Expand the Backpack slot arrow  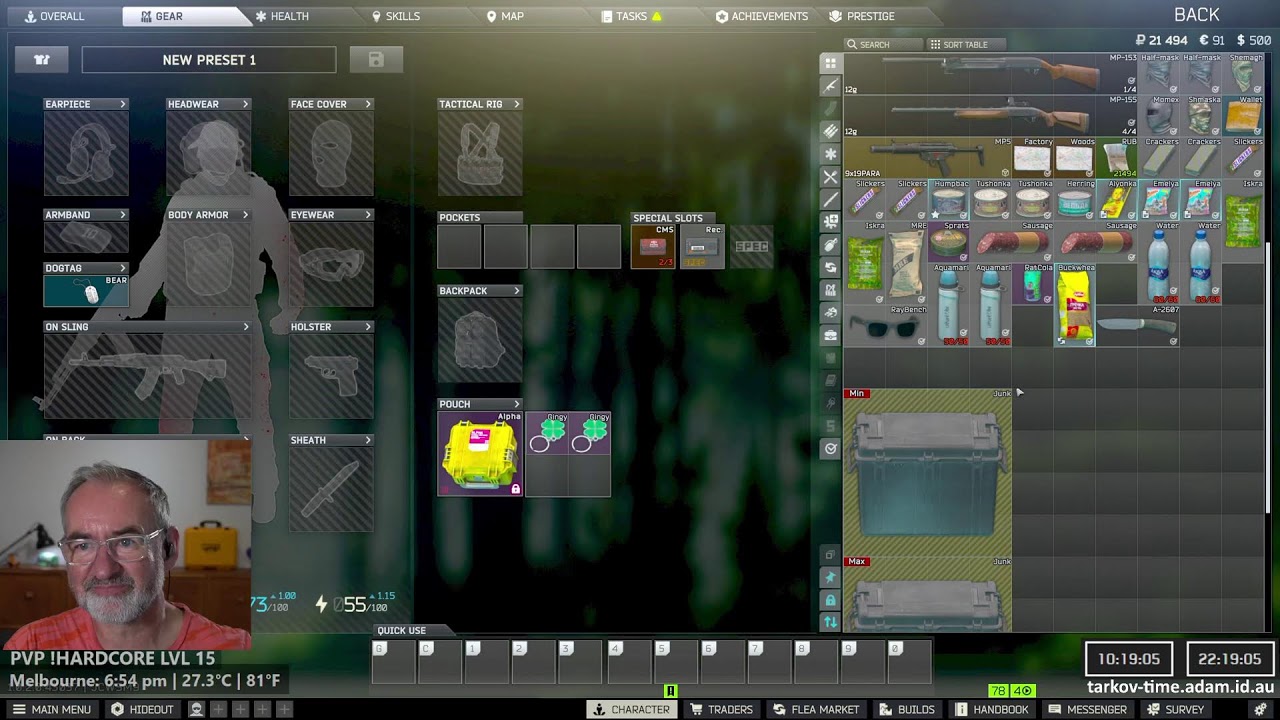tap(517, 291)
